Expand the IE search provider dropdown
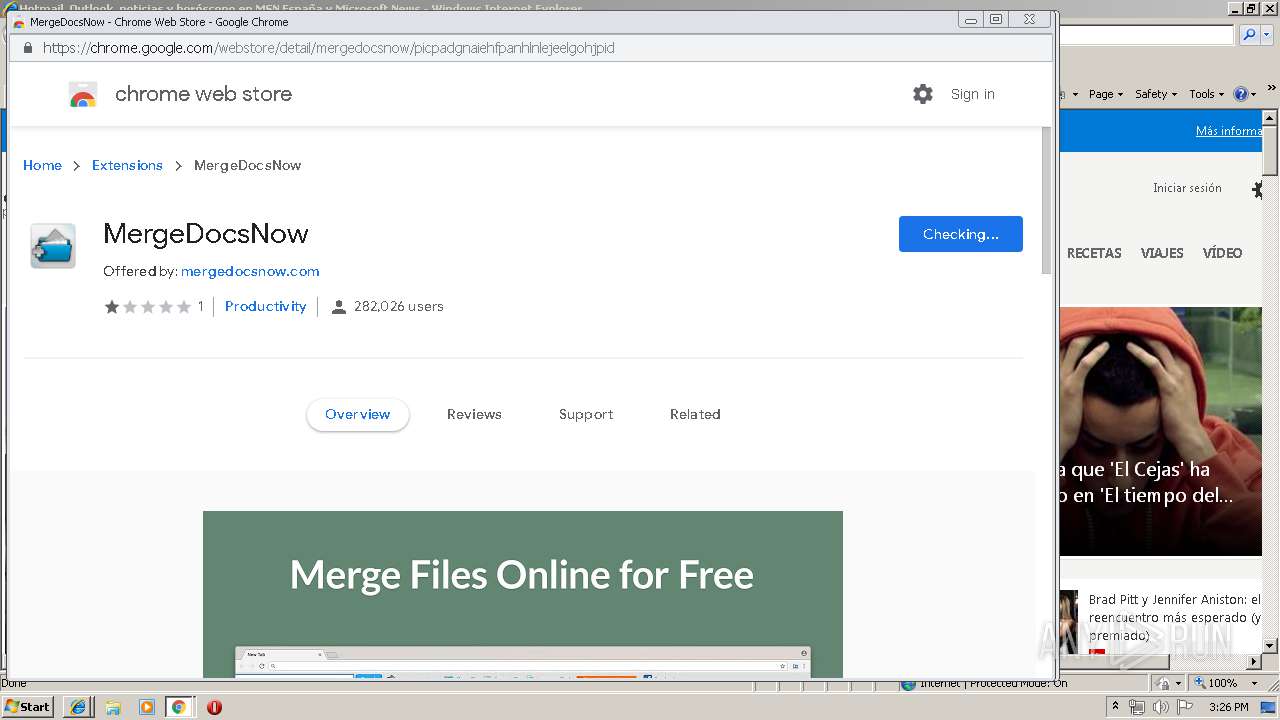 pos(1266,34)
